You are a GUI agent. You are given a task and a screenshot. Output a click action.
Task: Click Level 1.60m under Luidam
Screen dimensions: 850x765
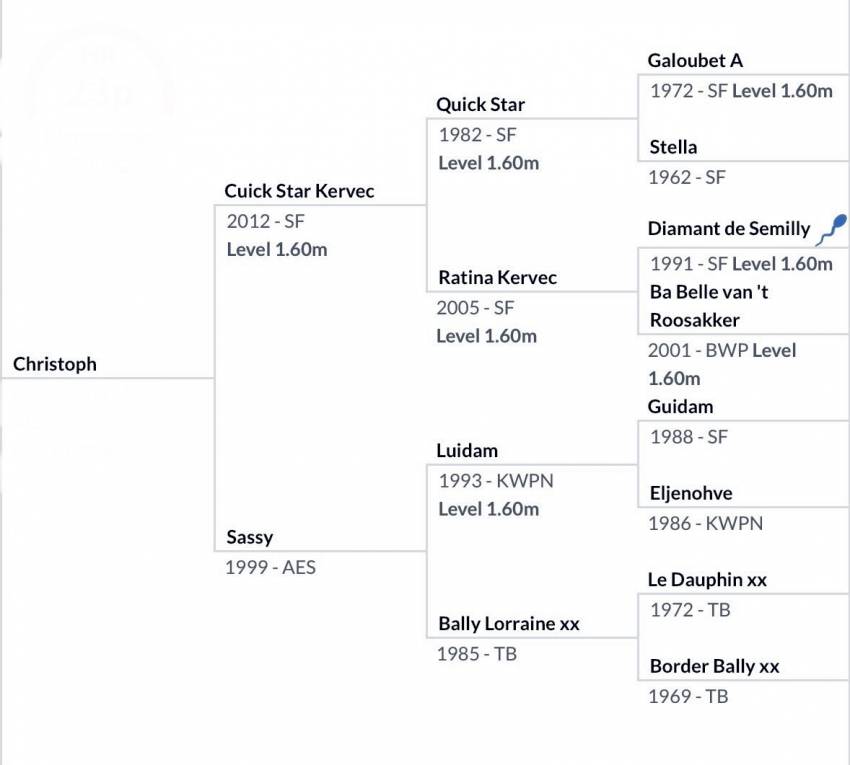pyautogui.click(x=488, y=509)
